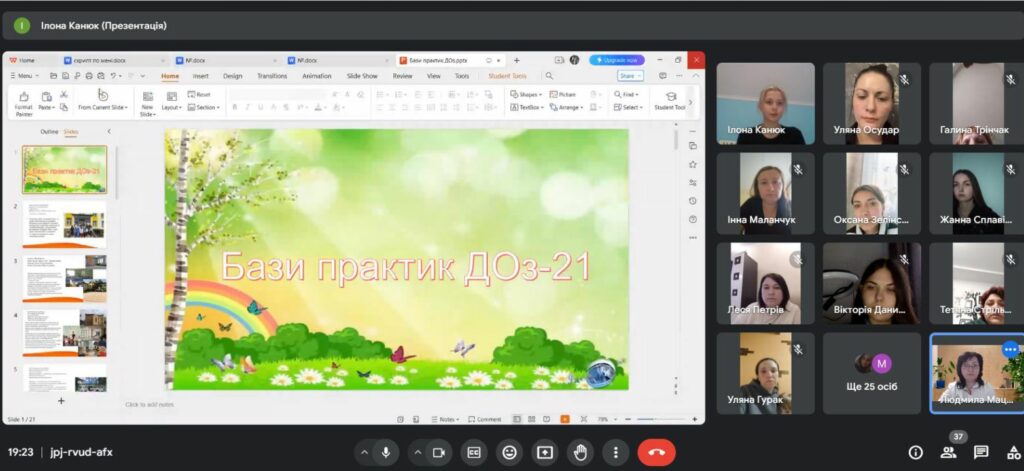
Task: Select slide 3 thumbnail in the panel
Action: [64, 277]
